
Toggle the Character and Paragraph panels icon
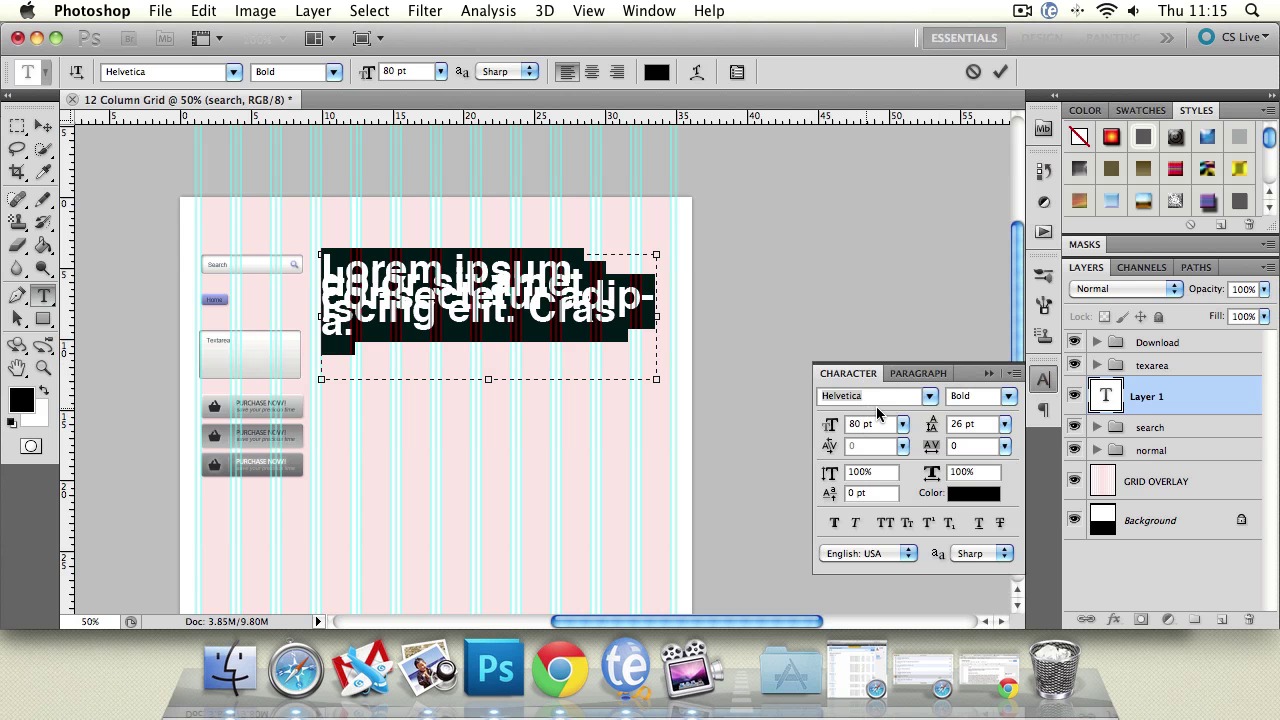coord(737,72)
